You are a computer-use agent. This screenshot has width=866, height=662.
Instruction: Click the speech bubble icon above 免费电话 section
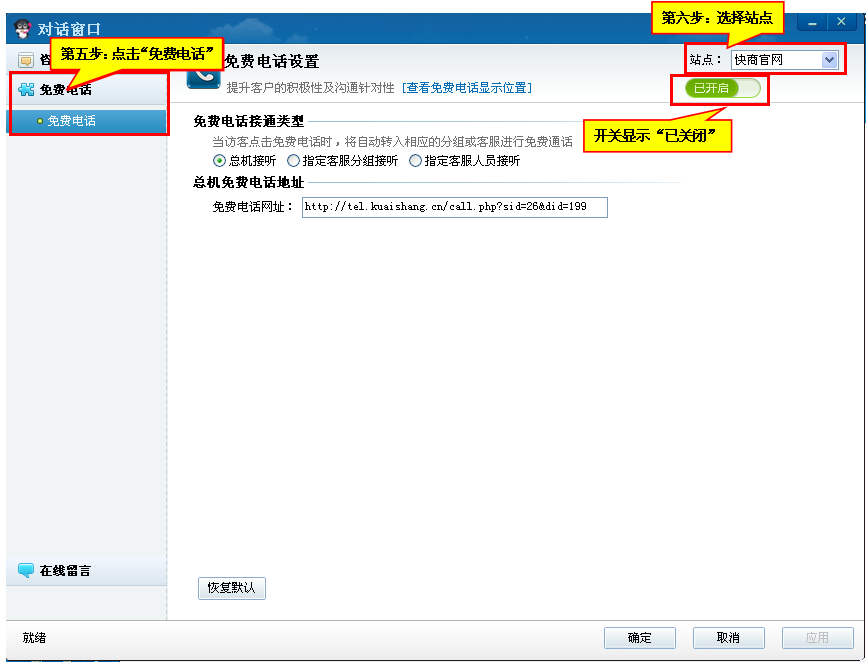tap(26, 60)
